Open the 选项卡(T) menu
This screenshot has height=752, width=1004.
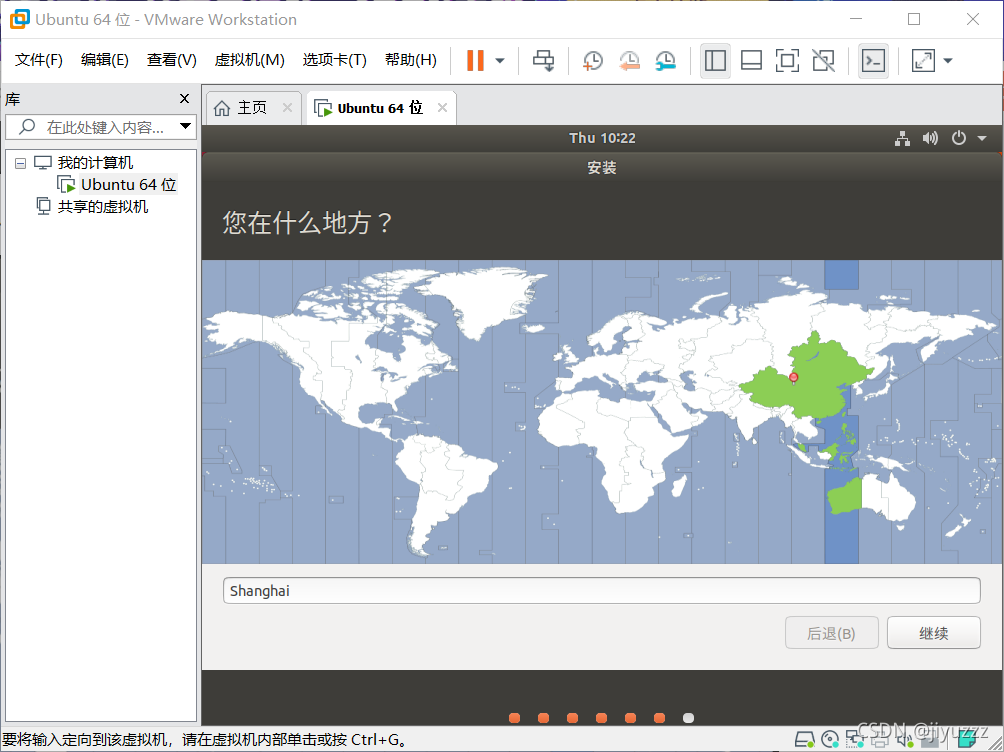(334, 60)
